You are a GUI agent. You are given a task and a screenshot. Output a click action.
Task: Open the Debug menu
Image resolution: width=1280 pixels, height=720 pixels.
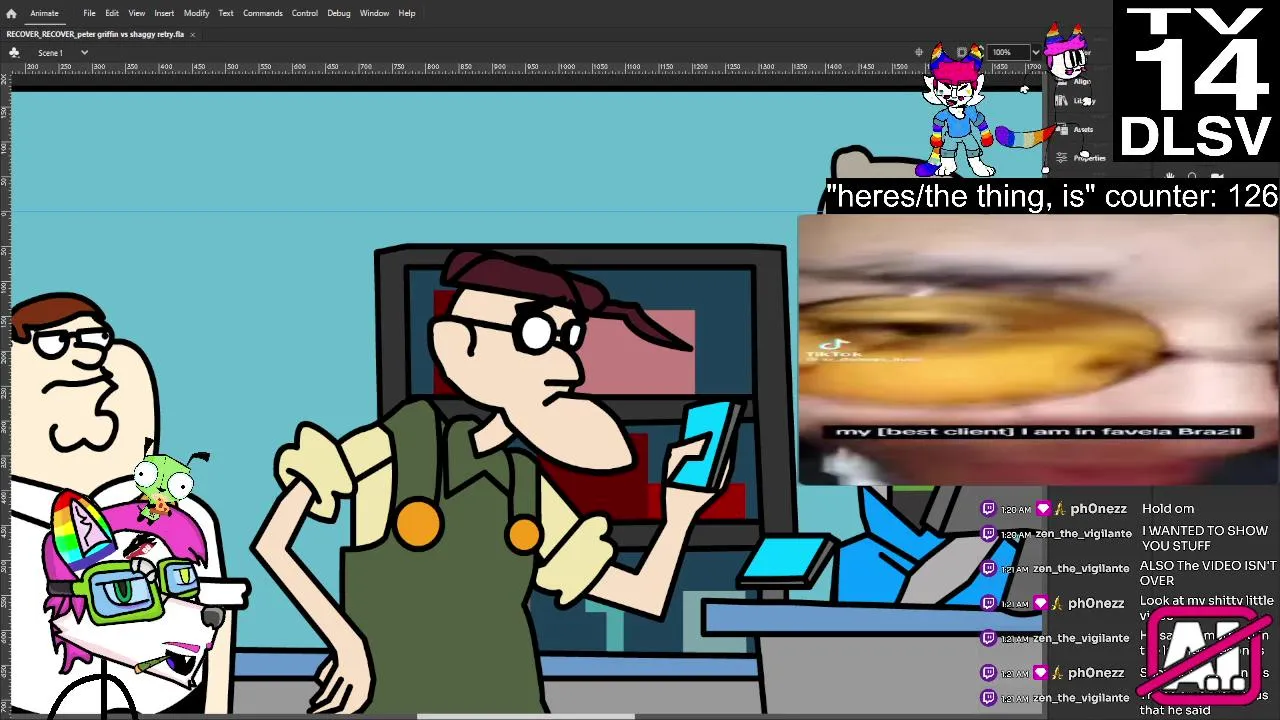pyautogui.click(x=339, y=13)
